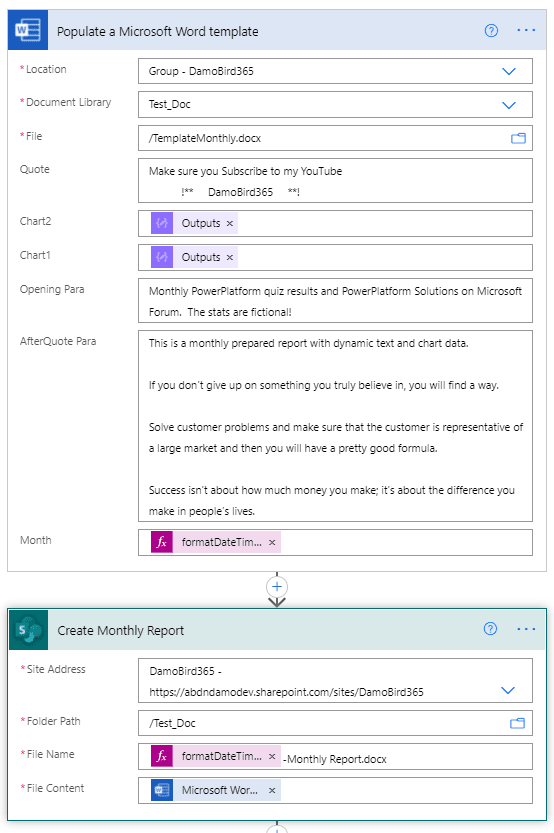This screenshot has width=554, height=833.
Task: Click the AfterQuote Para text area
Action: [x=335, y=426]
